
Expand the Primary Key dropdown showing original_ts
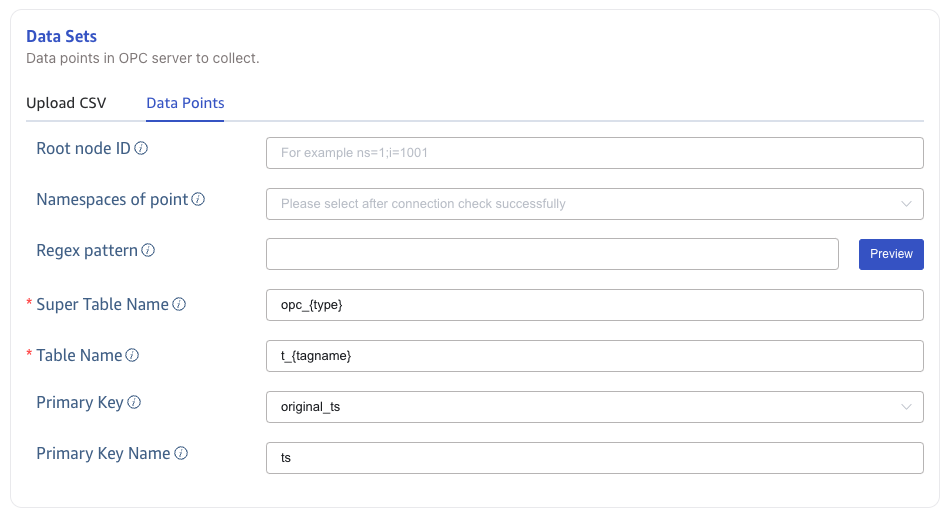click(x=594, y=407)
